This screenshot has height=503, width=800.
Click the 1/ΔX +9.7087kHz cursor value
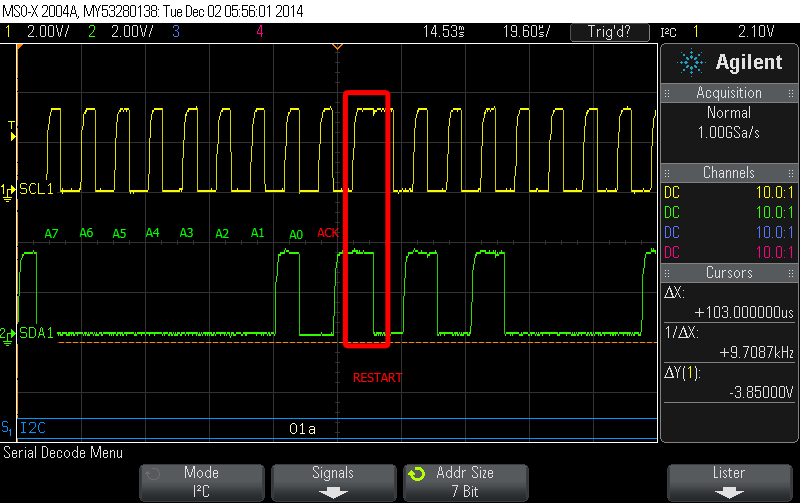[x=757, y=353]
